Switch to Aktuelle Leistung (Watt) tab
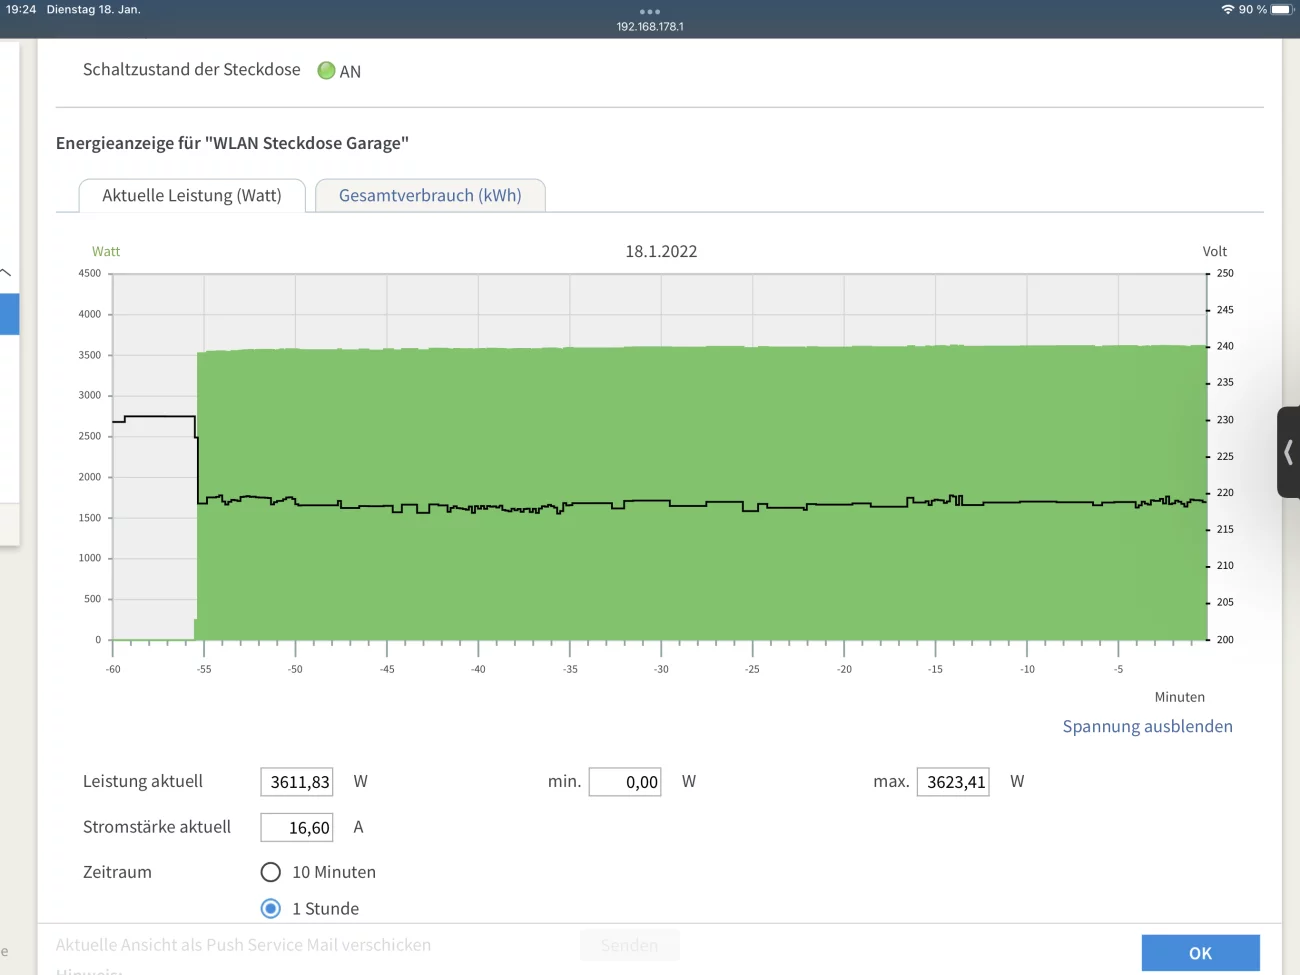 192,196
